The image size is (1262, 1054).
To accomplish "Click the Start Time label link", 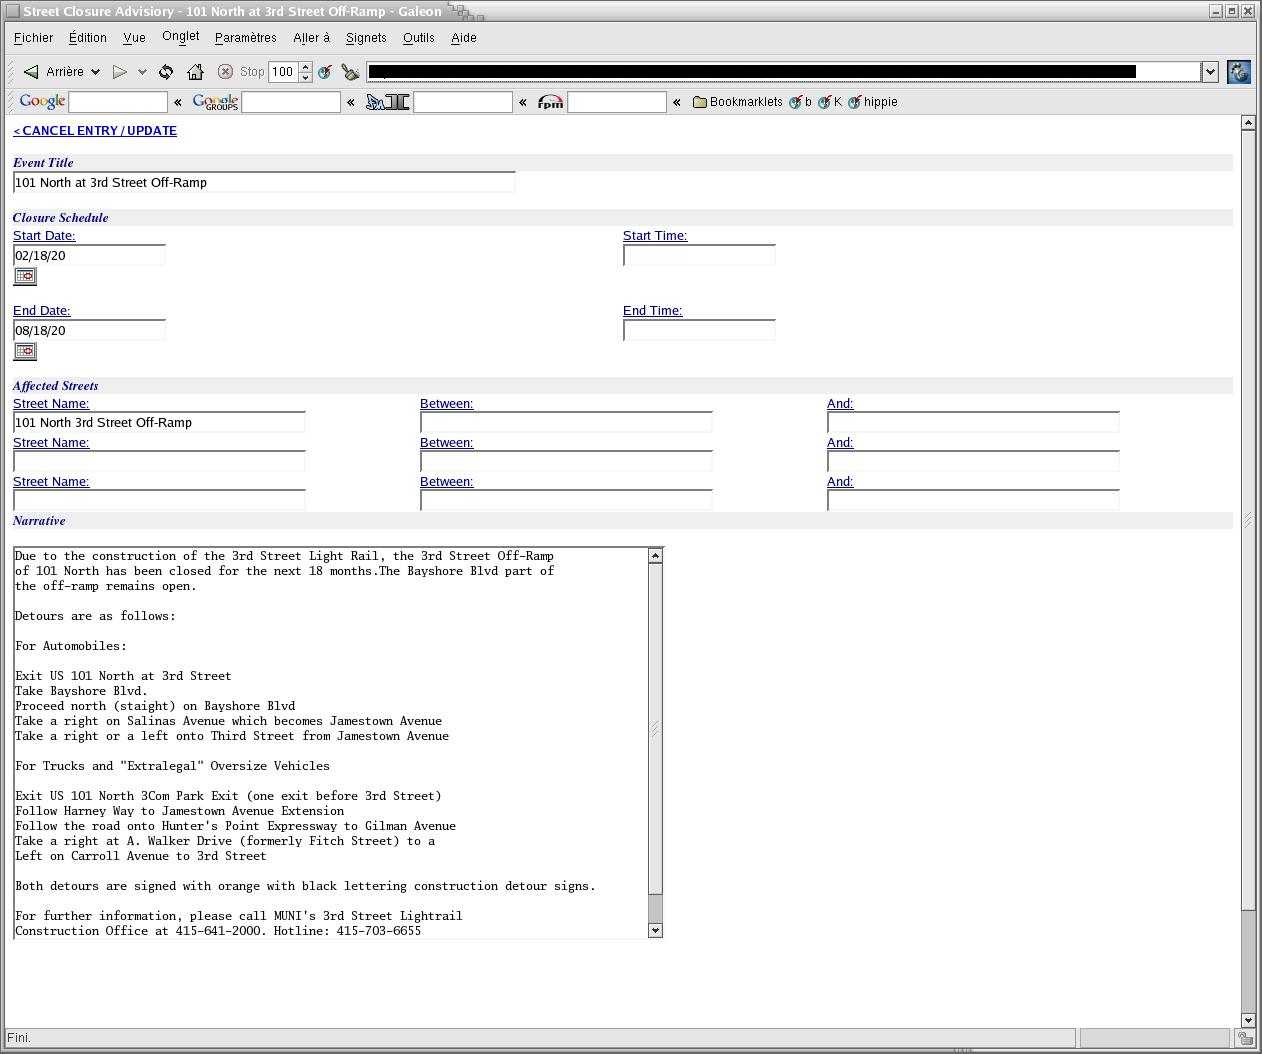I will (654, 236).
